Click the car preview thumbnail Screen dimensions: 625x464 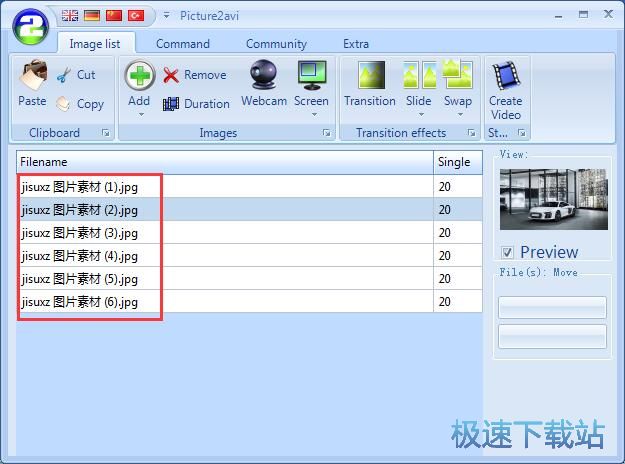coord(539,201)
